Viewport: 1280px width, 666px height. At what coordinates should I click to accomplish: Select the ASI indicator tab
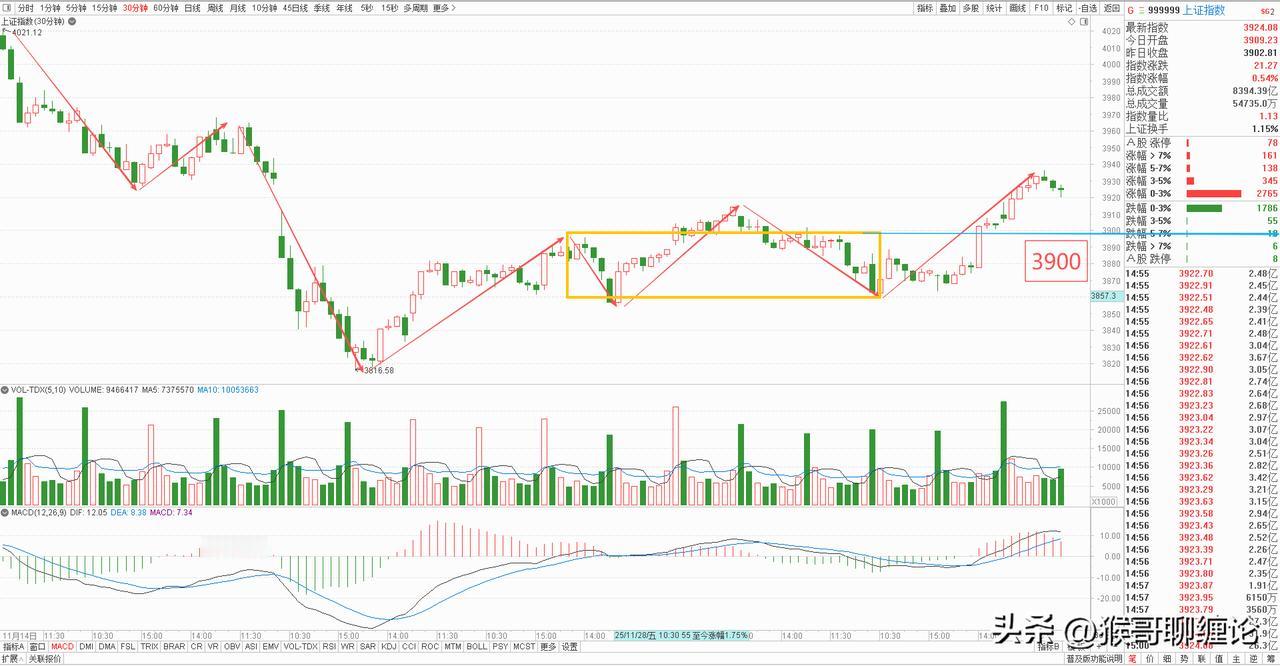pyautogui.click(x=252, y=646)
